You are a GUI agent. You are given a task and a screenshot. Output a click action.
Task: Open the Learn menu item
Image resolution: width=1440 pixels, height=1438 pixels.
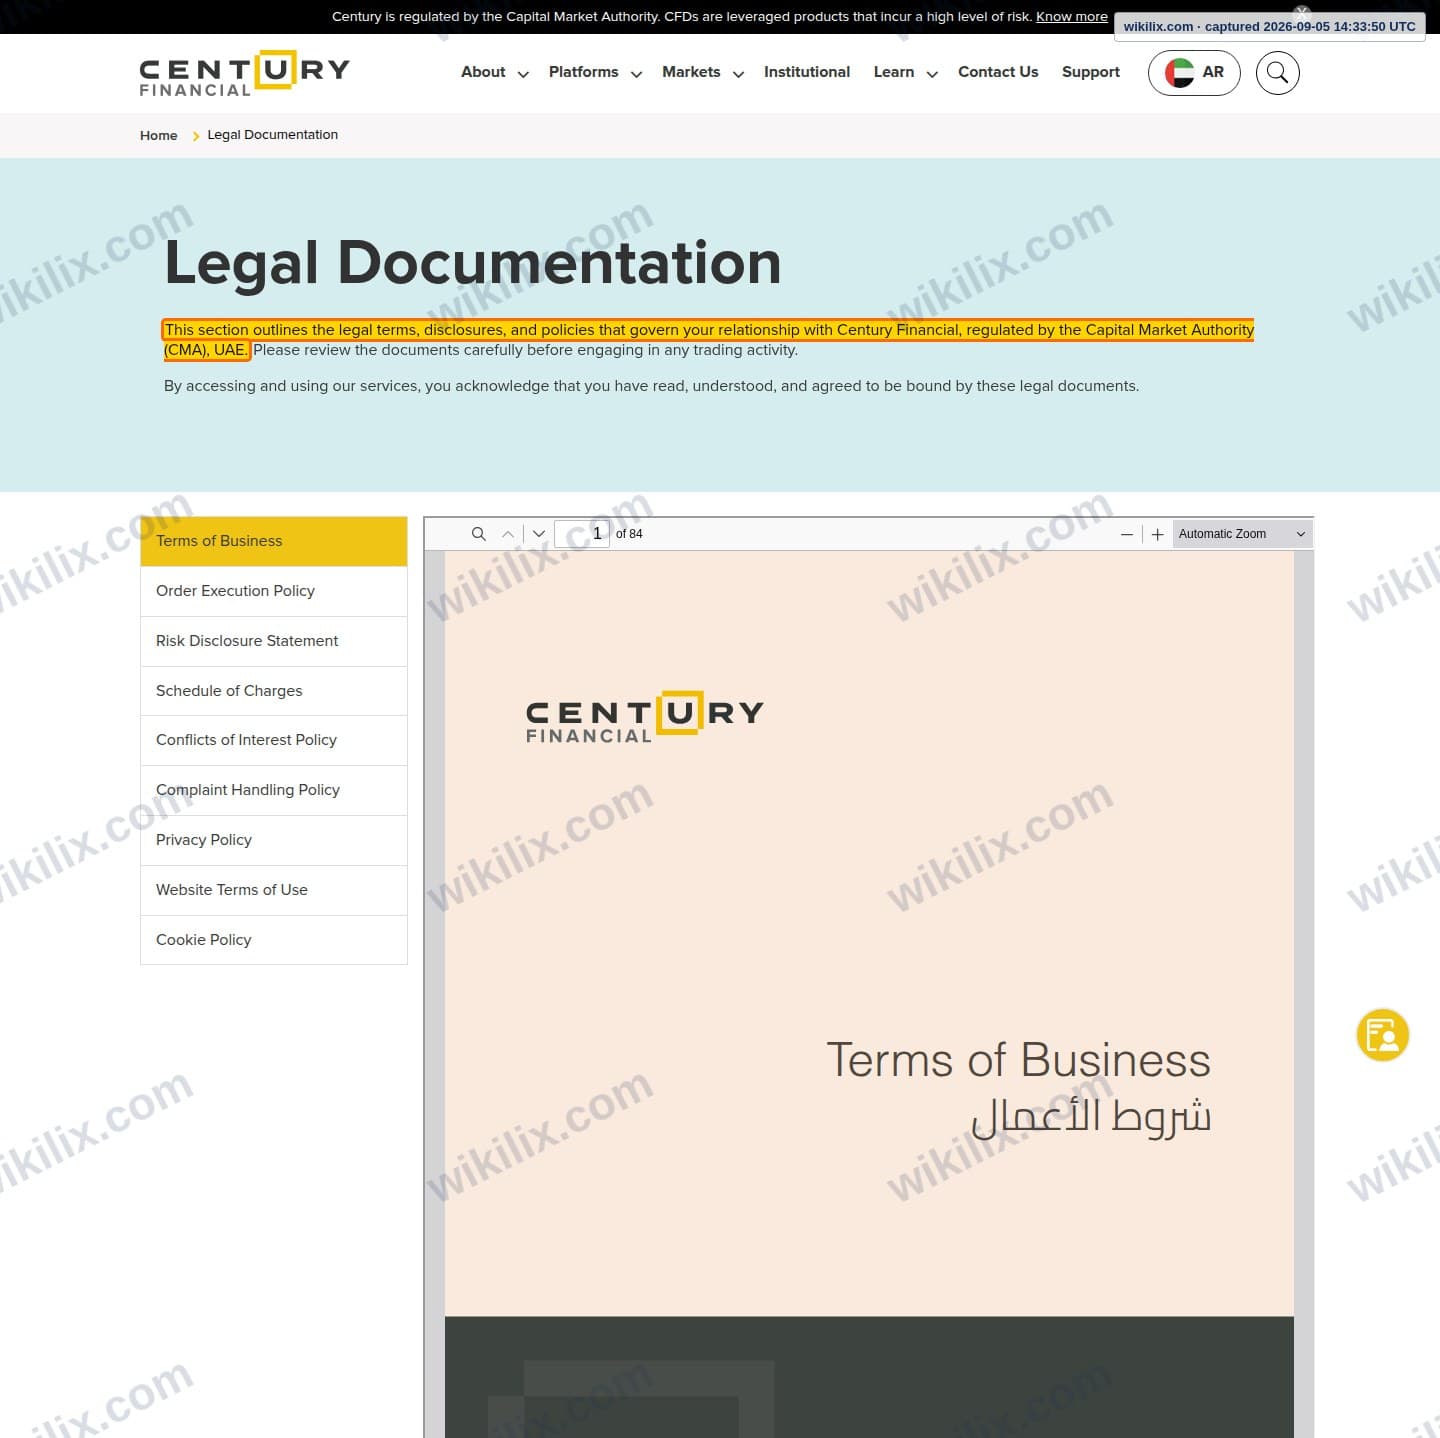894,72
